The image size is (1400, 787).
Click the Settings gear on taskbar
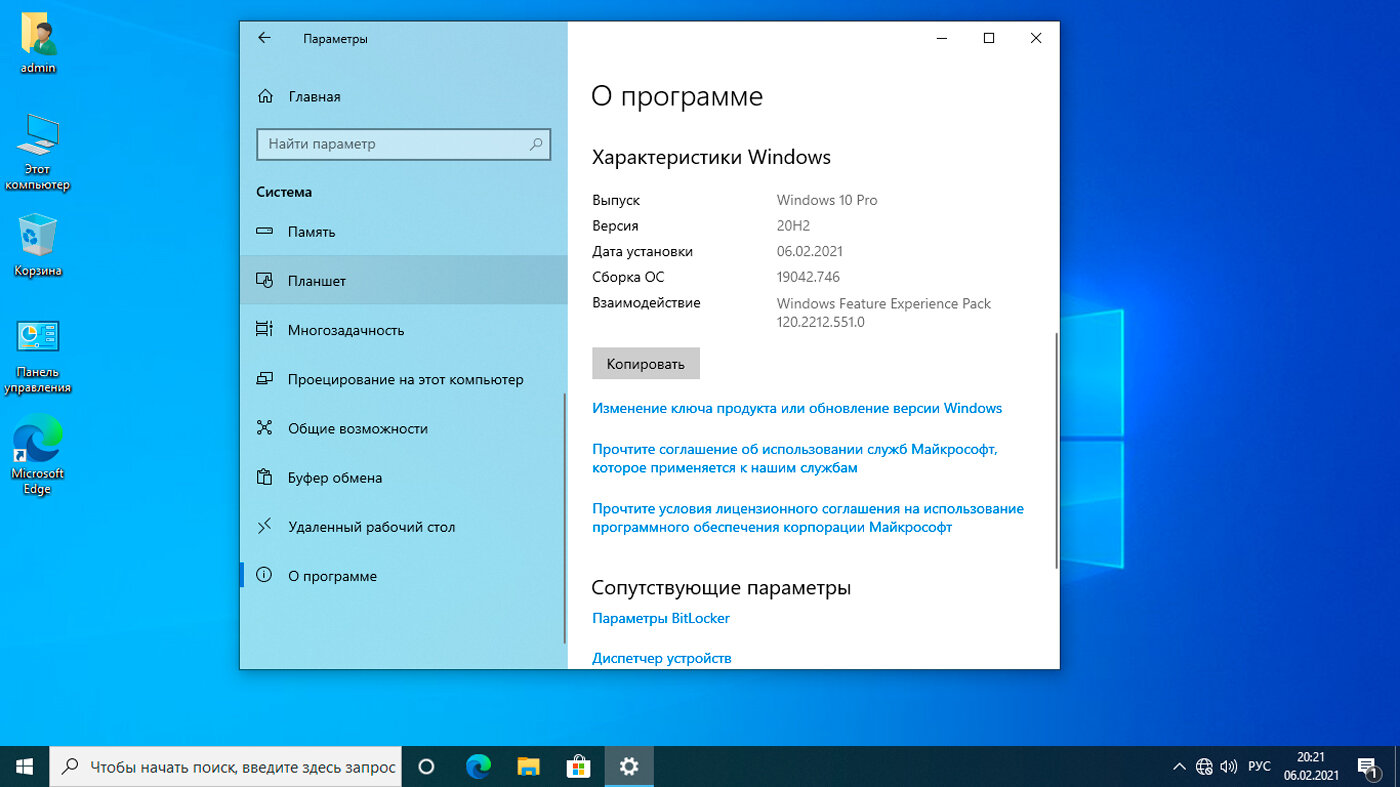coord(629,767)
